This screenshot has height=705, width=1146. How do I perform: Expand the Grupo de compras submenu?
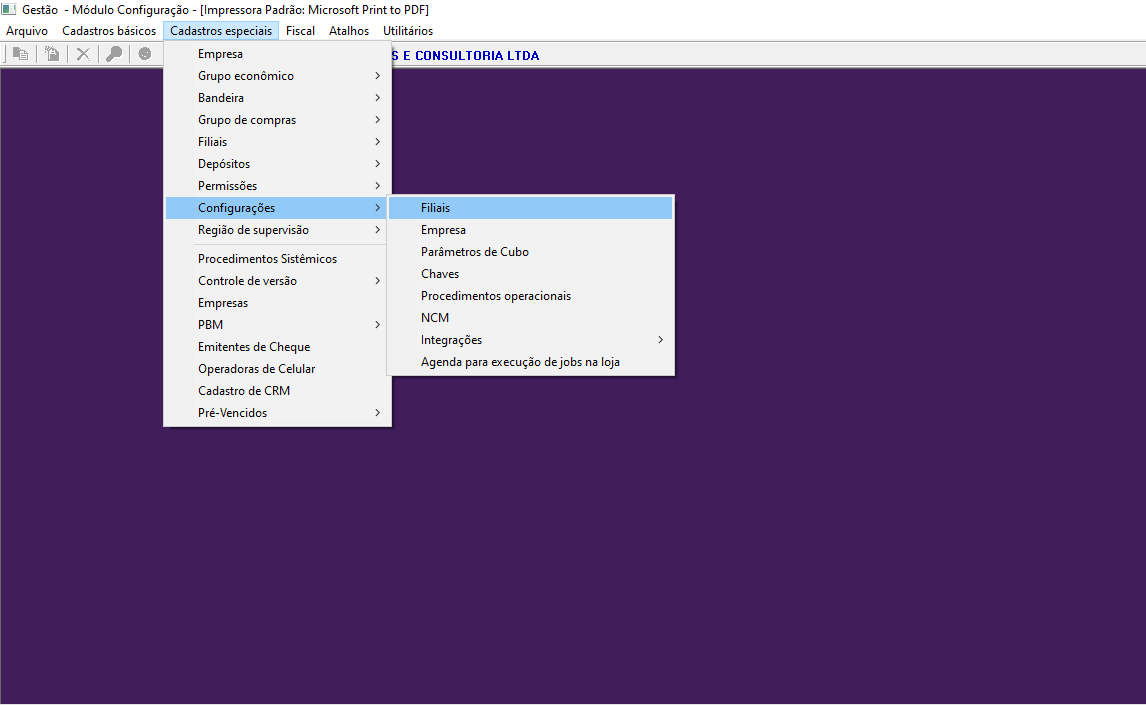pyautogui.click(x=278, y=120)
